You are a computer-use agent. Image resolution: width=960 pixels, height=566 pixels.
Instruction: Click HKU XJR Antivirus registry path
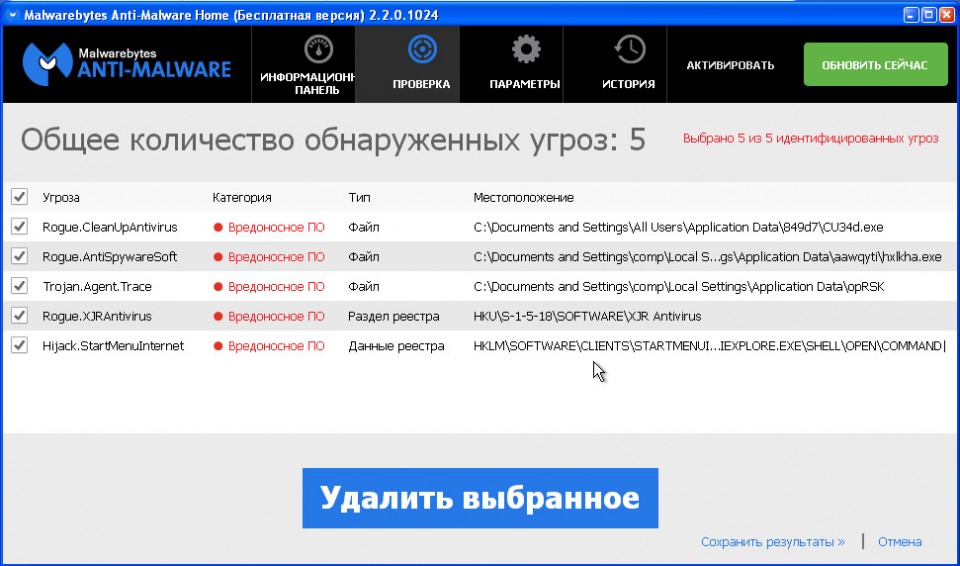click(587, 316)
